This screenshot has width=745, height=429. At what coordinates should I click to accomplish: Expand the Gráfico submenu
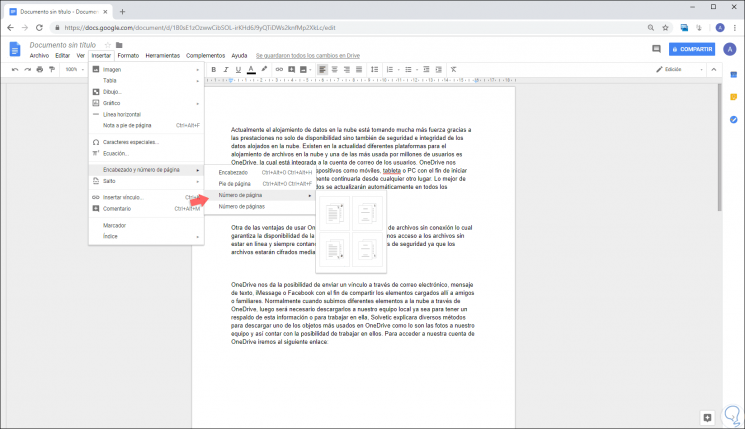point(146,103)
